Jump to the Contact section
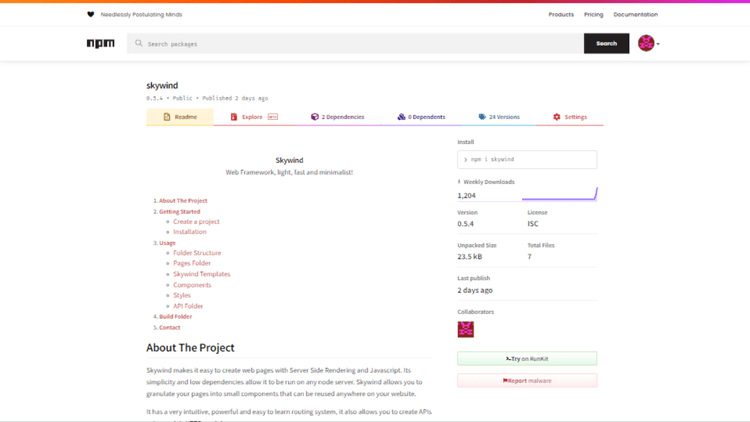 pyautogui.click(x=170, y=327)
